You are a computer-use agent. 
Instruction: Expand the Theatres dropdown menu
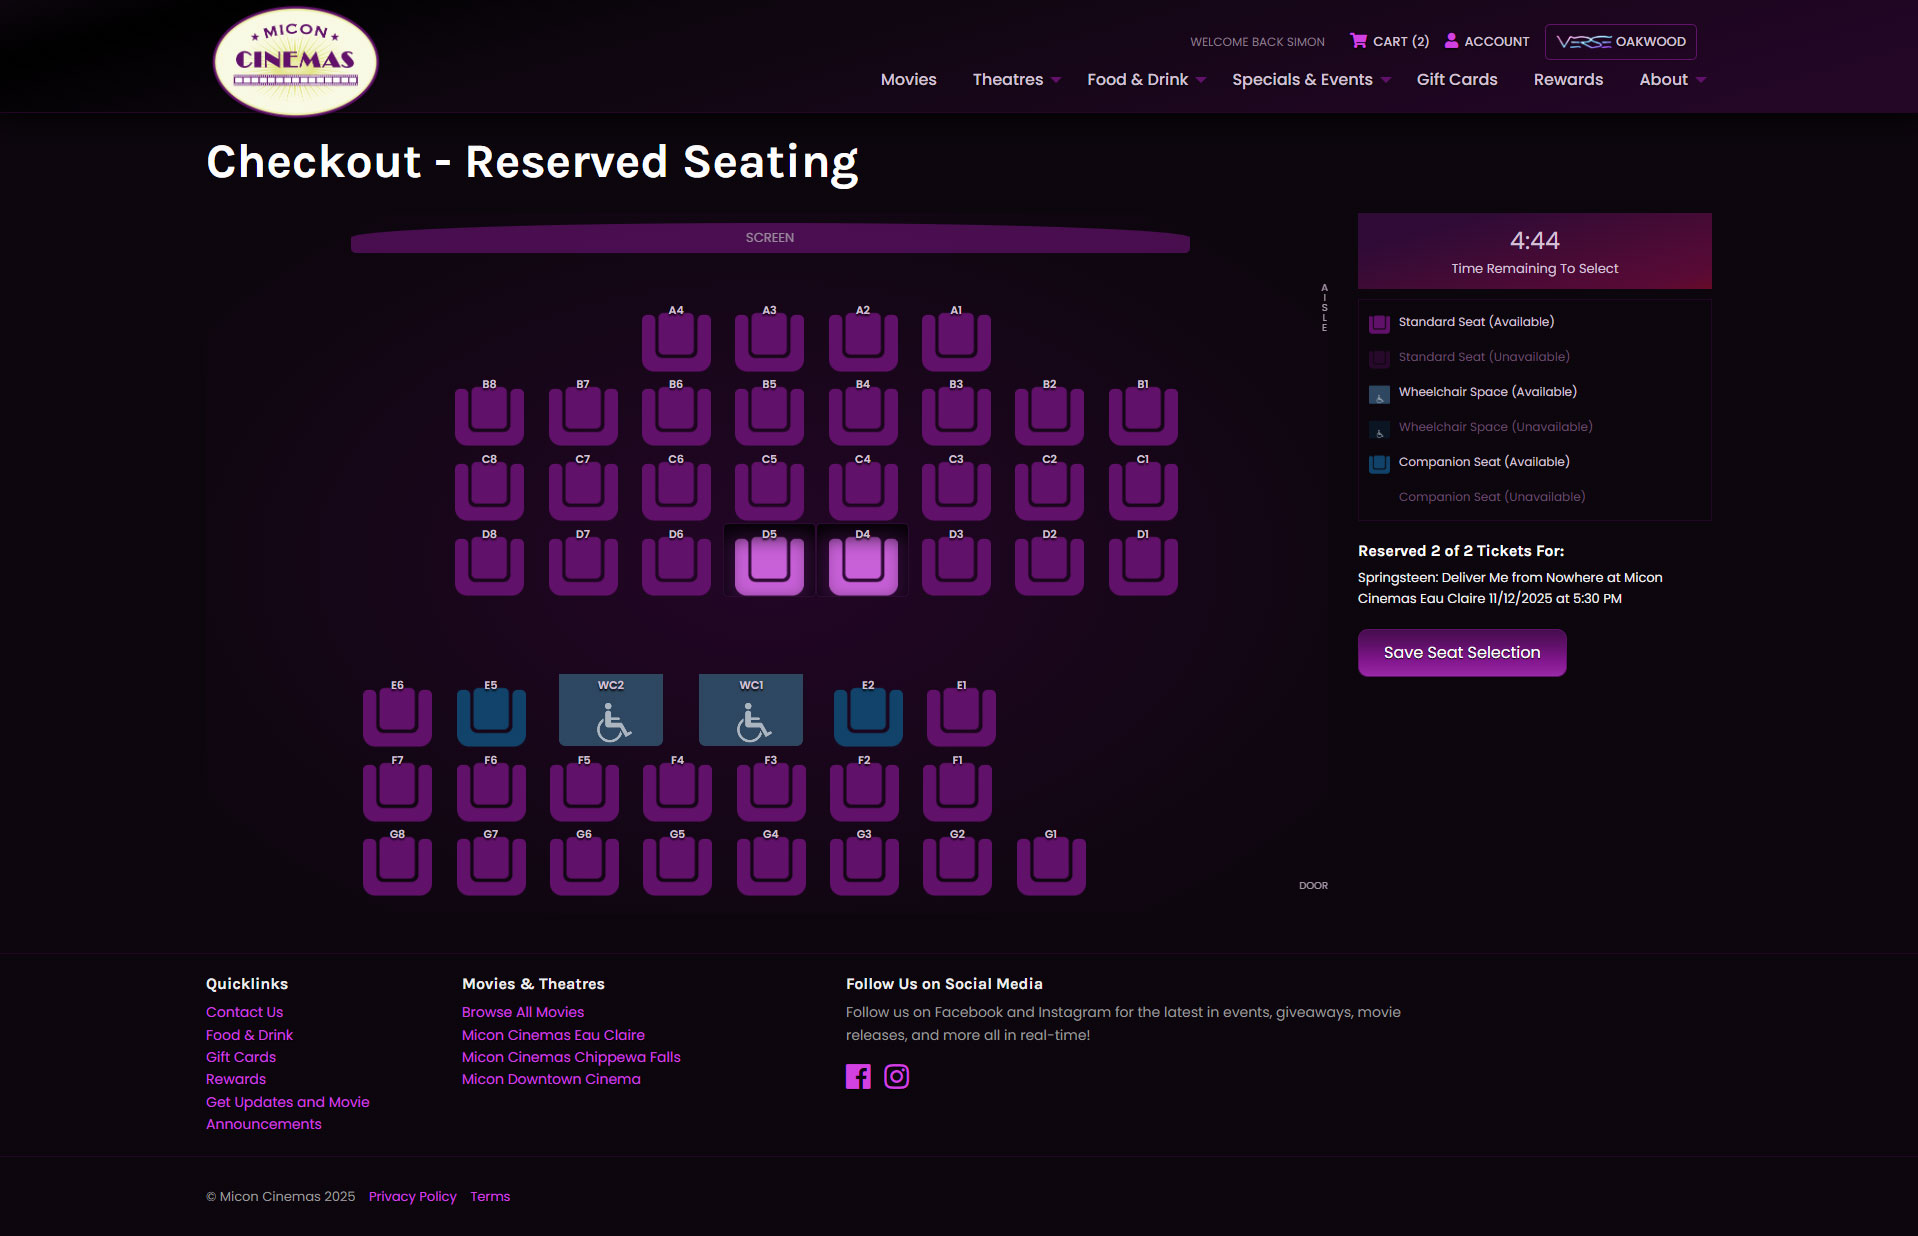tap(1016, 80)
